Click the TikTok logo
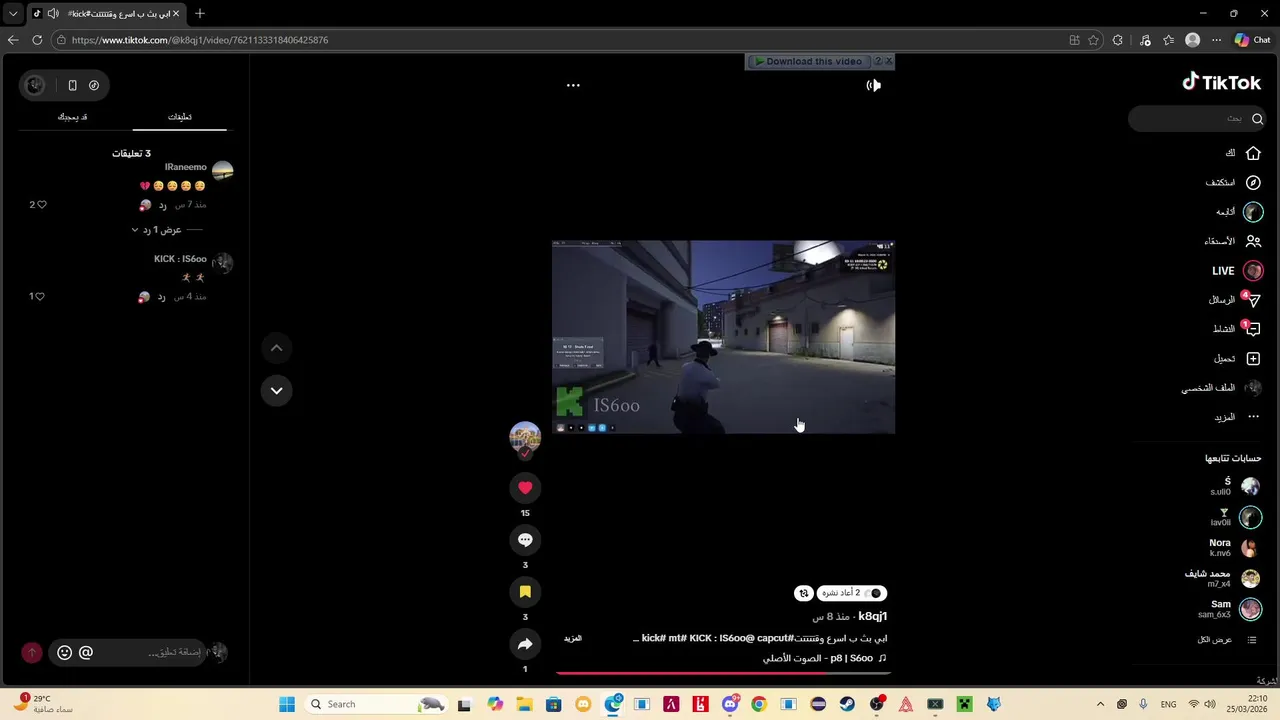The width and height of the screenshot is (1280, 720). coord(1222,82)
